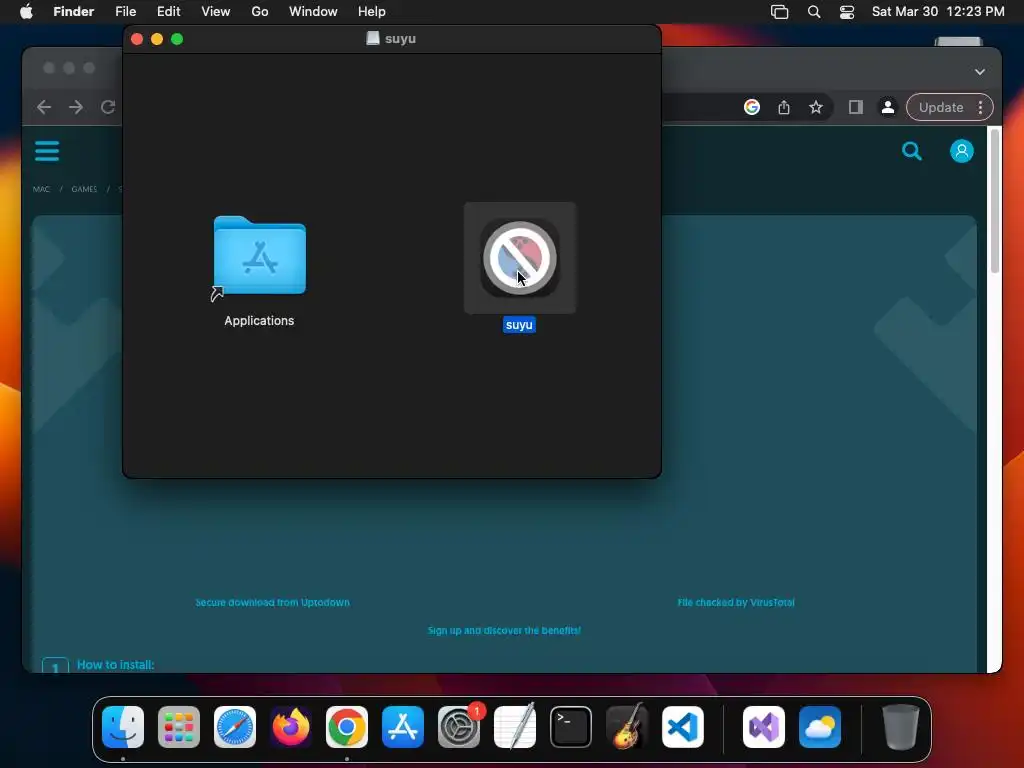Screen dimensions: 1024x768
Task: Open the Apple menu
Action: point(26,12)
